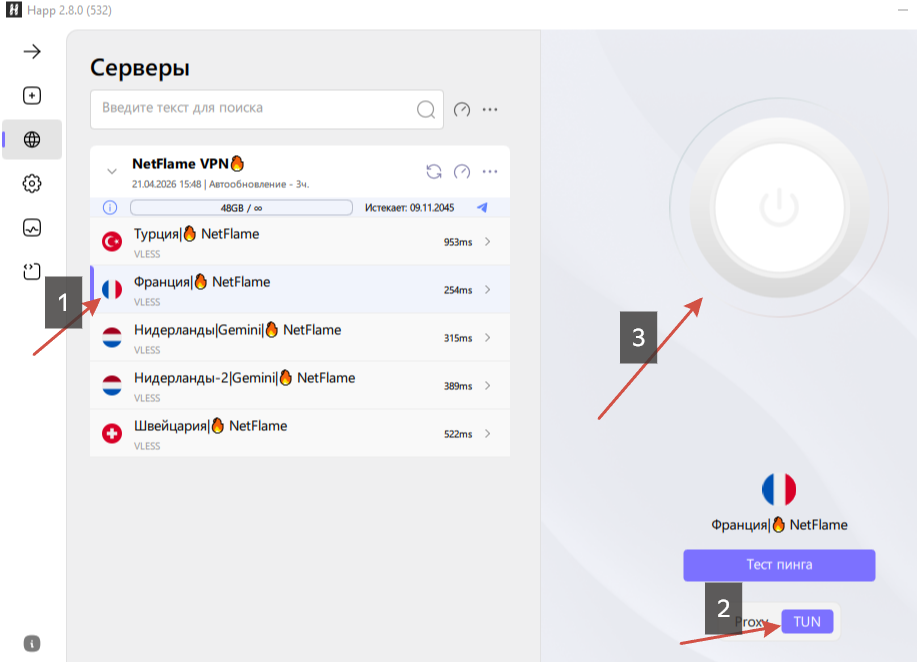Click the Happ app logo in title bar
917x662 pixels.
click(14, 10)
